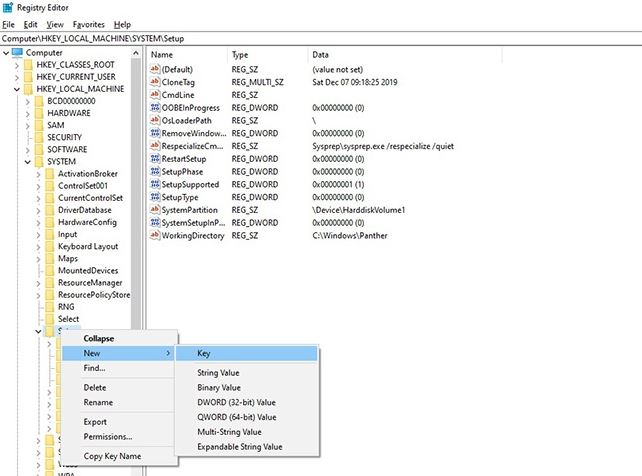
Task: Click the Computer icon in the tree
Action: pos(17,52)
